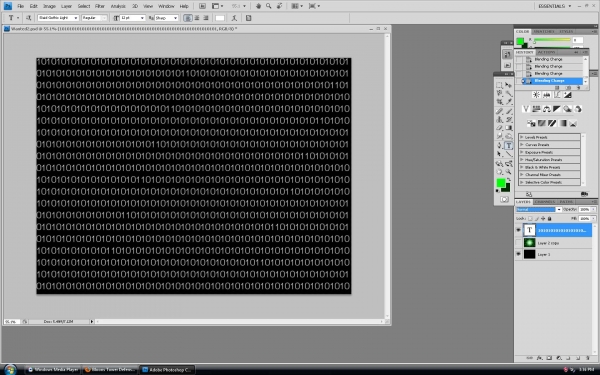The width and height of the screenshot is (600, 375).
Task: Select the Gradient tool
Action: click(x=509, y=128)
